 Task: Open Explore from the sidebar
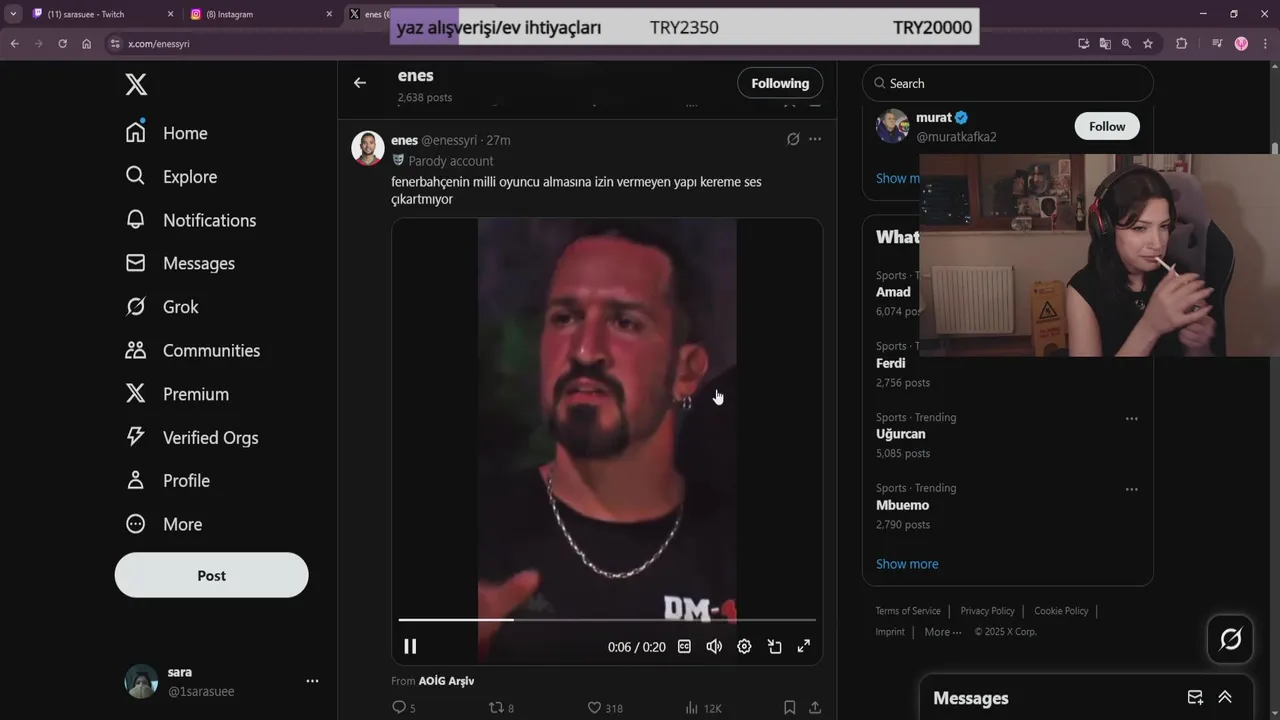171,176
